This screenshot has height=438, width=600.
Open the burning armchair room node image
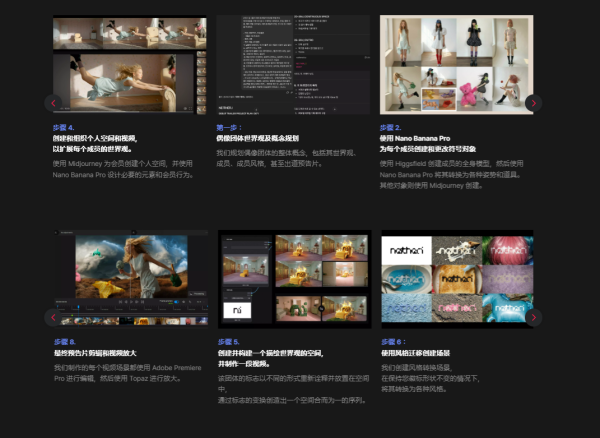point(295,279)
